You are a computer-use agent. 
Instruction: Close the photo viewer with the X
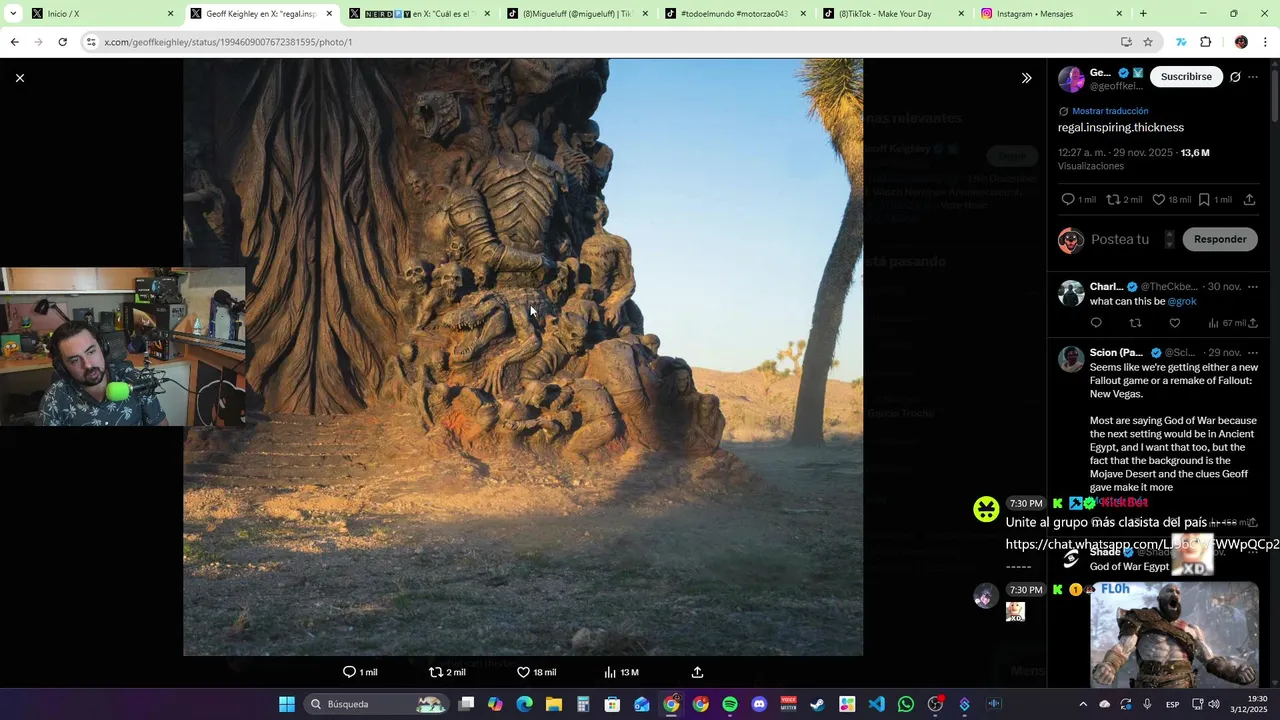[x=19, y=78]
